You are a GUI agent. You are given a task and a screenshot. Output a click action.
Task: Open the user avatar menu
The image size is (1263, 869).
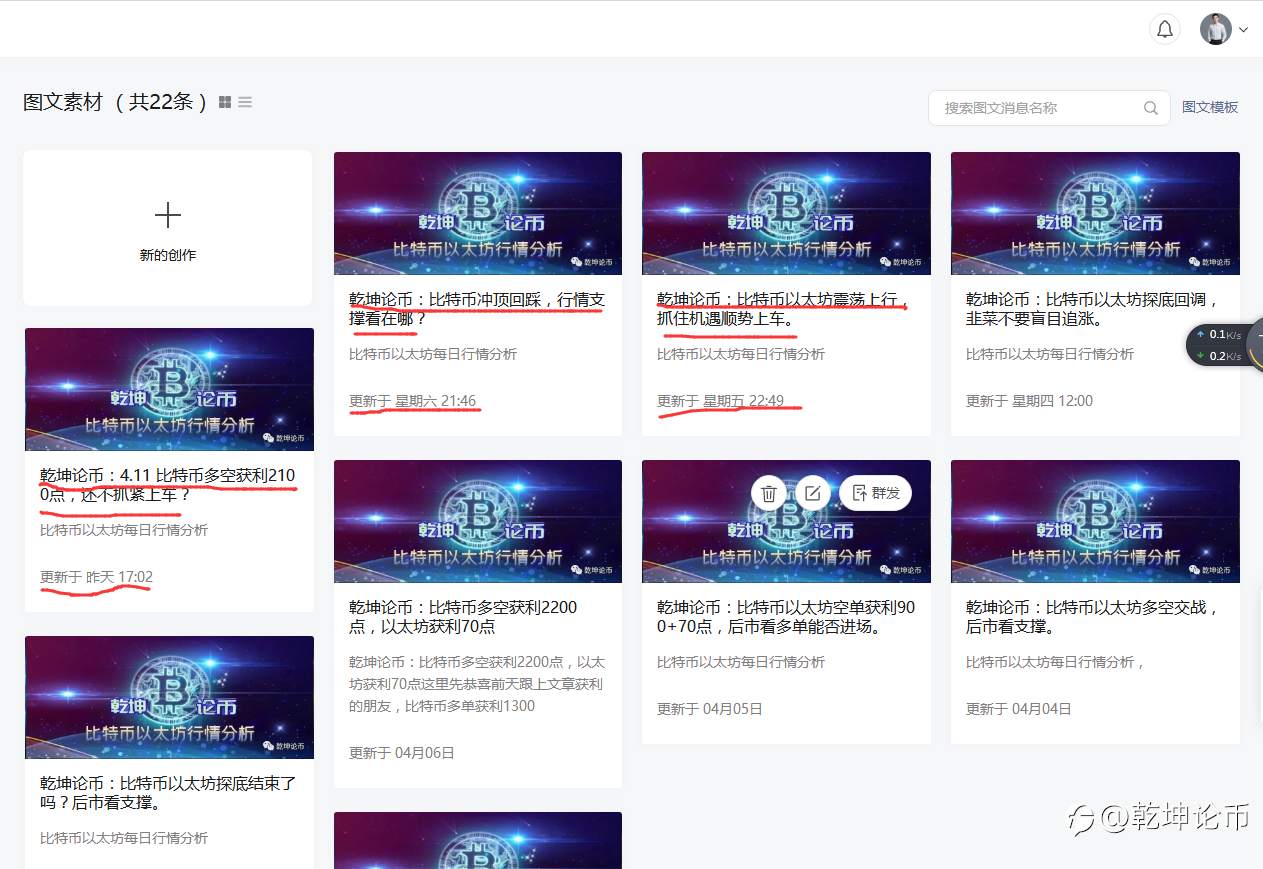[x=1216, y=29]
